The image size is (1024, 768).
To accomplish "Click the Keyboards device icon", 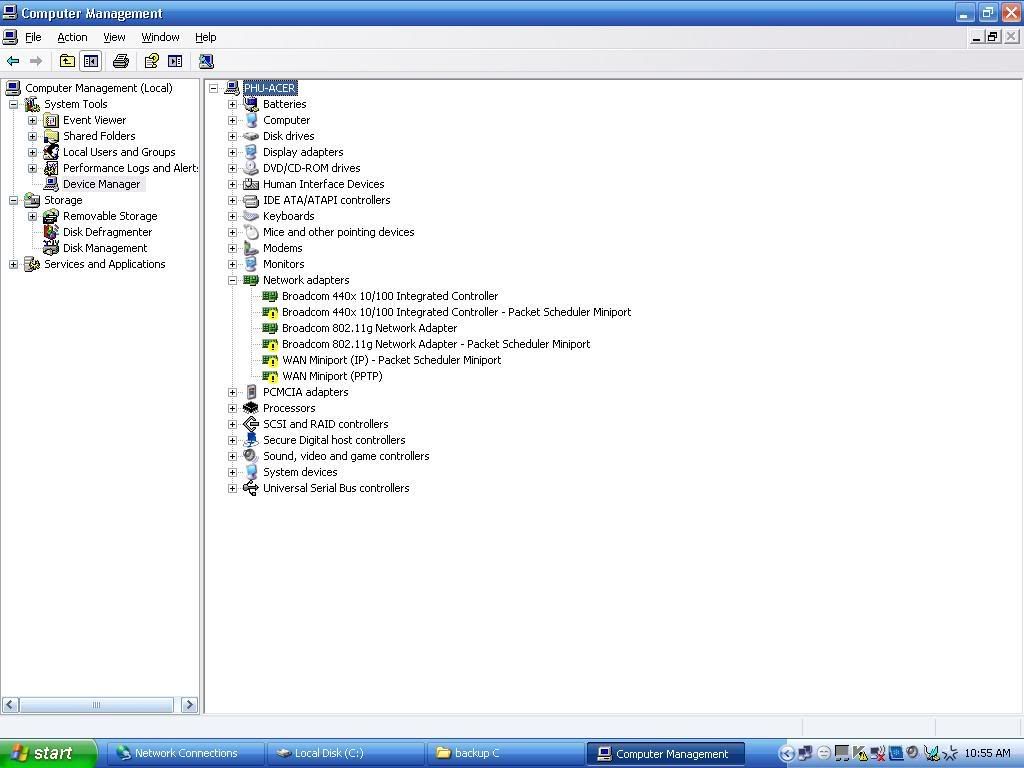I will tap(251, 216).
